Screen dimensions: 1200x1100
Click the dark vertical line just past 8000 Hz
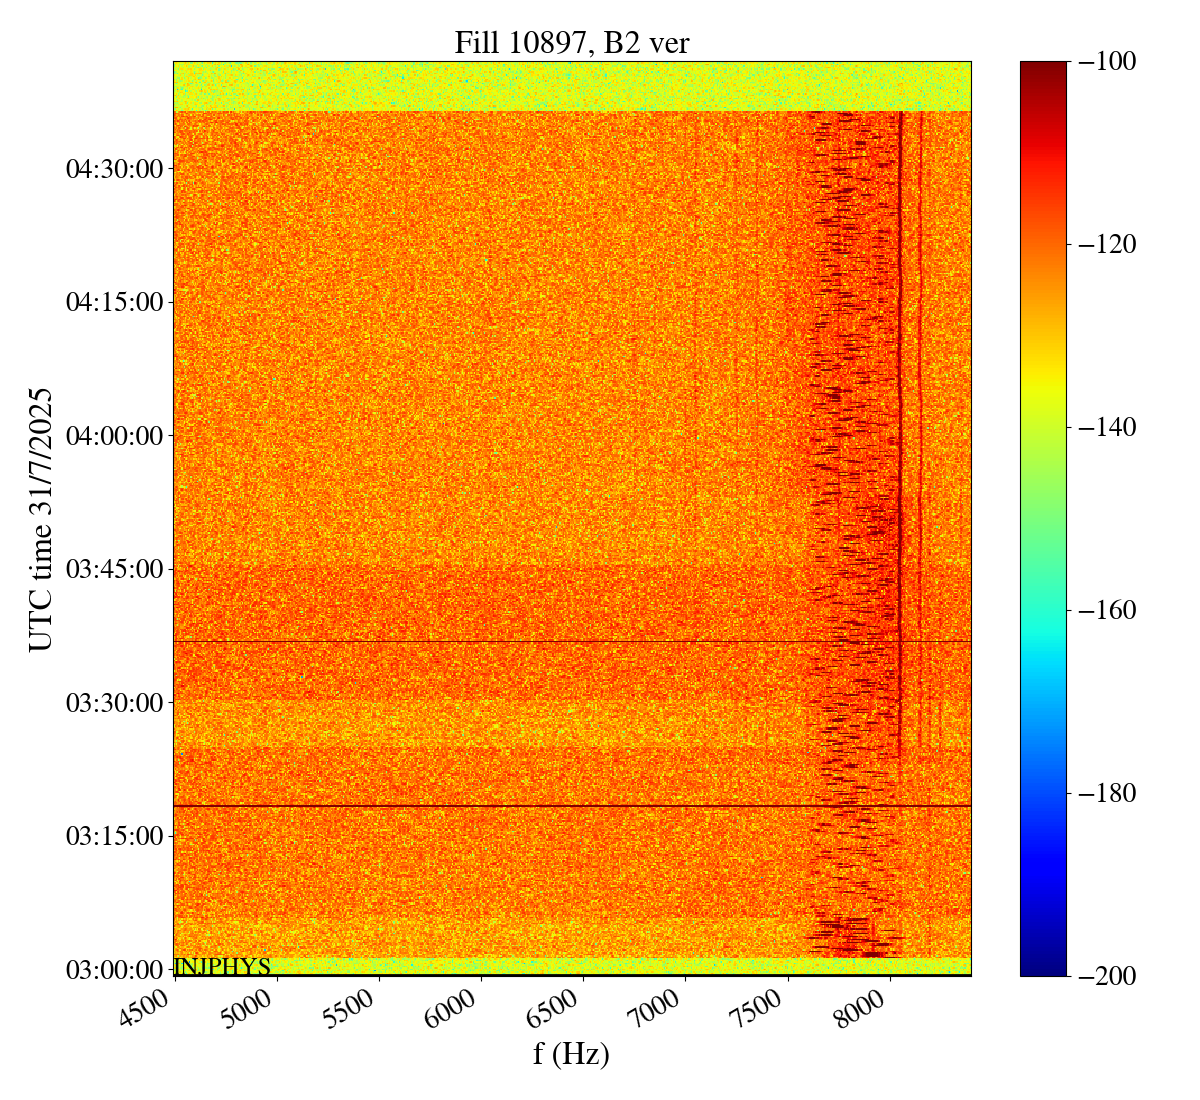point(901,400)
